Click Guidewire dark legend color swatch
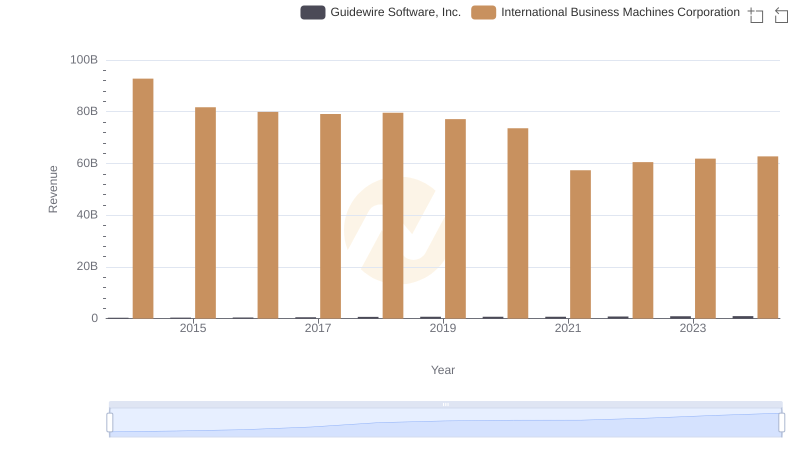 [x=313, y=12]
